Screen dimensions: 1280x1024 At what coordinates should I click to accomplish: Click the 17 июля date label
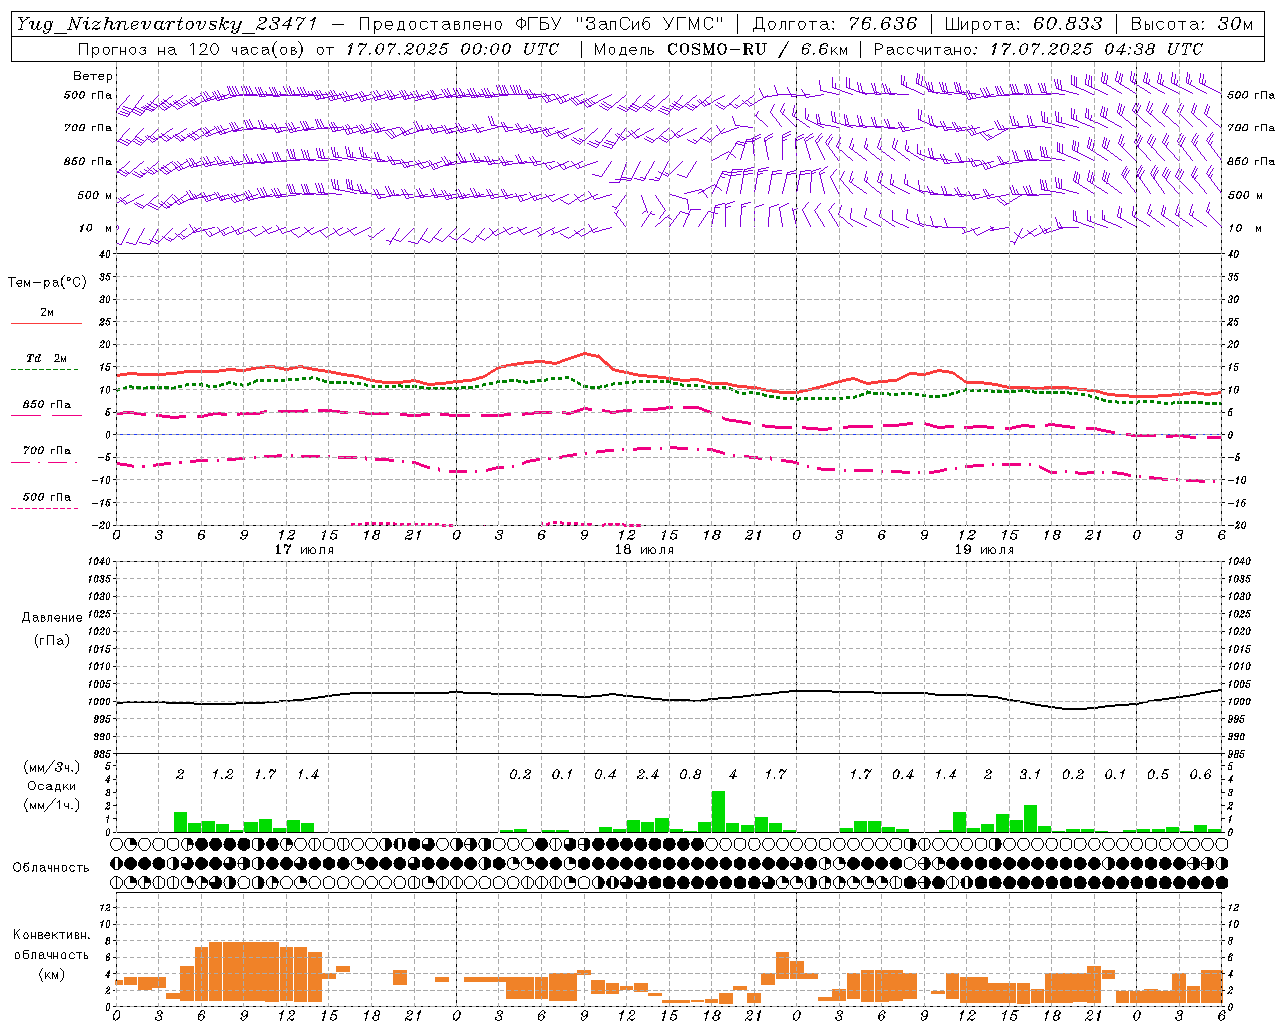304,550
